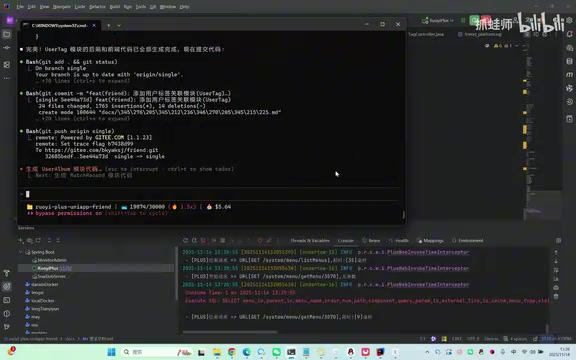This screenshot has height=360, width=576.
Task: Open the Help menu
Action: coord(184,7)
